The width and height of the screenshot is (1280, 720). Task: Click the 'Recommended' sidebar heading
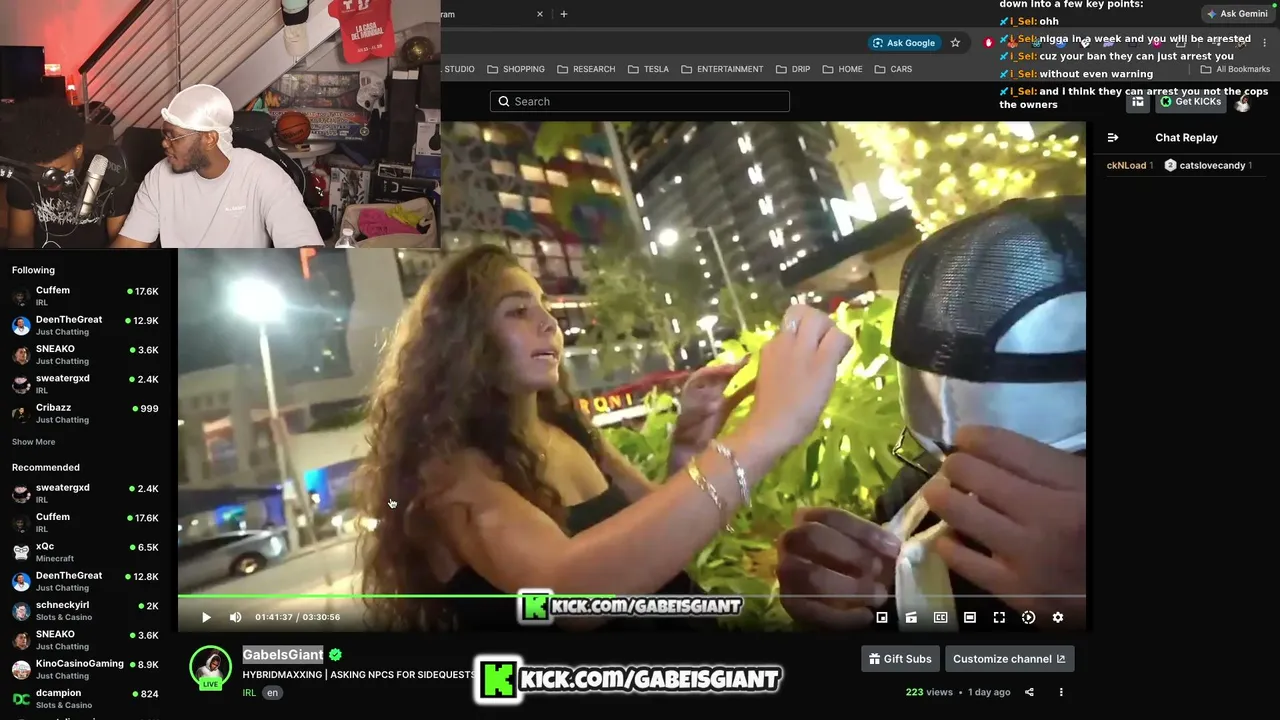pyautogui.click(x=46, y=468)
